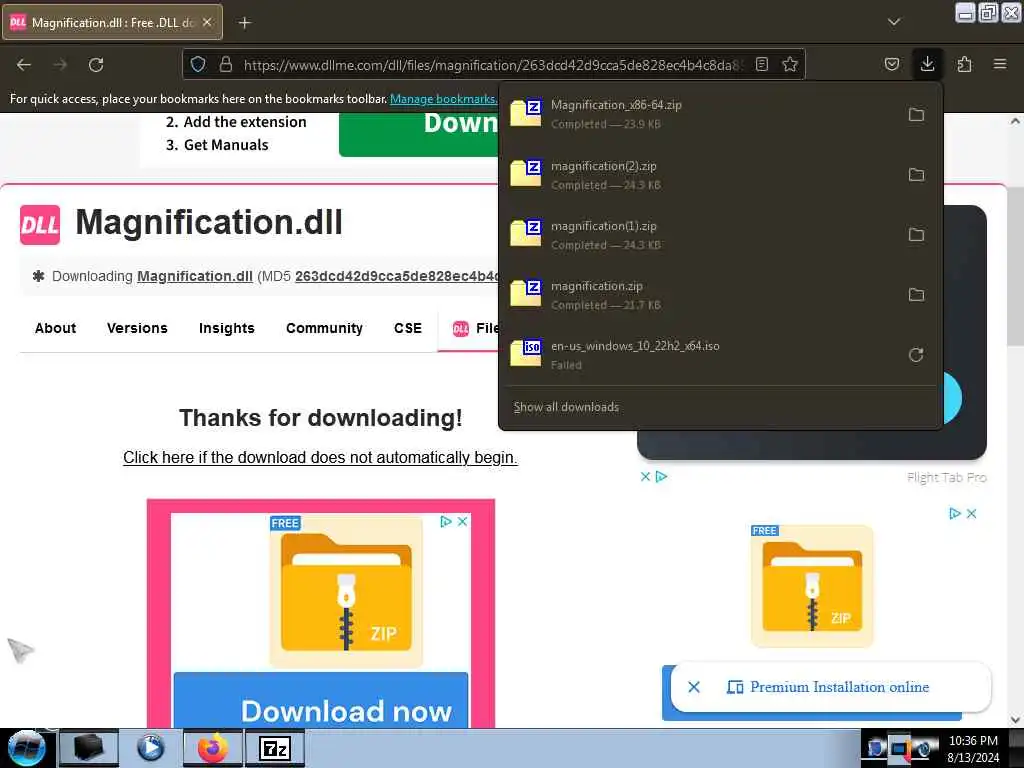Screen dimensions: 1024x768
Task: Open magnification(2).zip download entry
Action: 702,175
